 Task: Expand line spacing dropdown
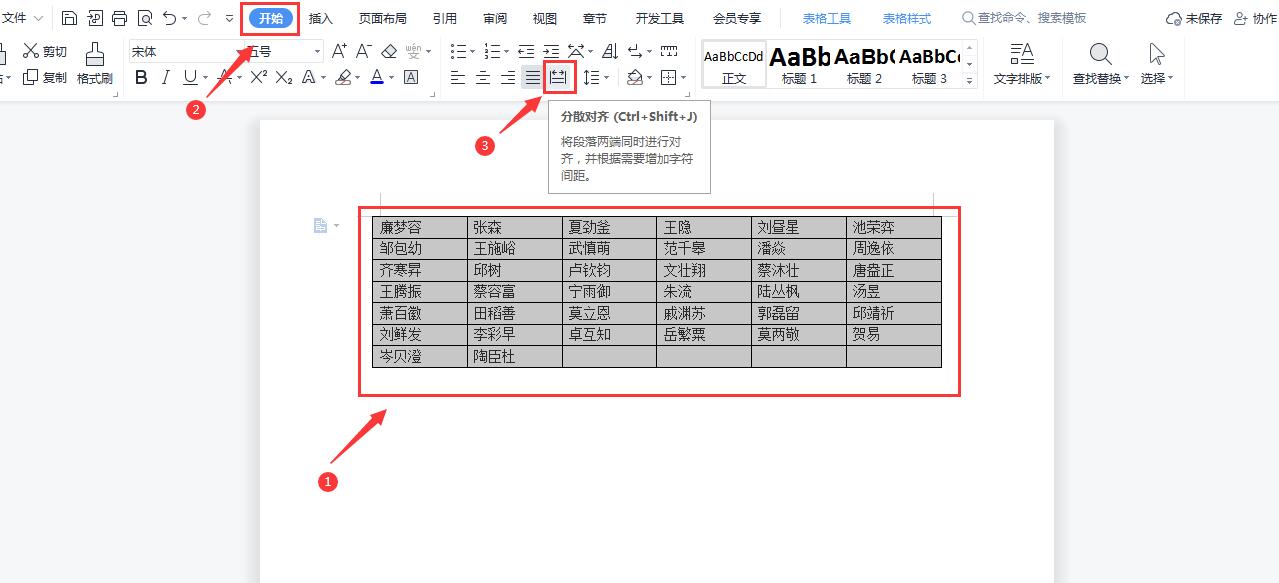pos(607,77)
